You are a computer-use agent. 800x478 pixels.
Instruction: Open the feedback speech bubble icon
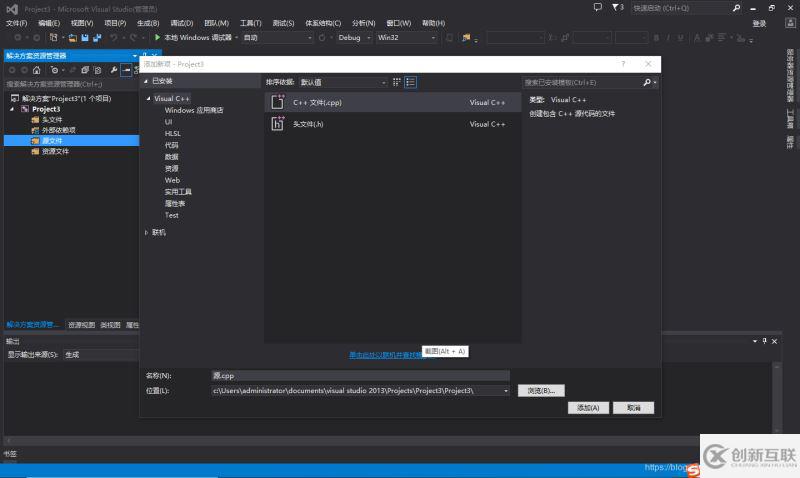pyautogui.click(x=597, y=7)
